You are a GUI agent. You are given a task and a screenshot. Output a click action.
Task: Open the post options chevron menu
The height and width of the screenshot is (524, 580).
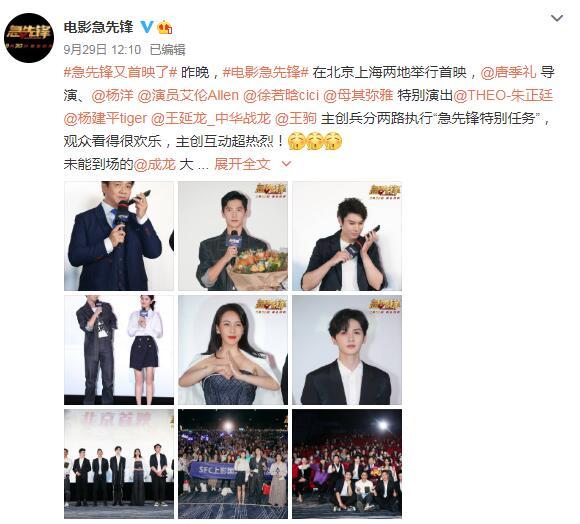point(557,18)
